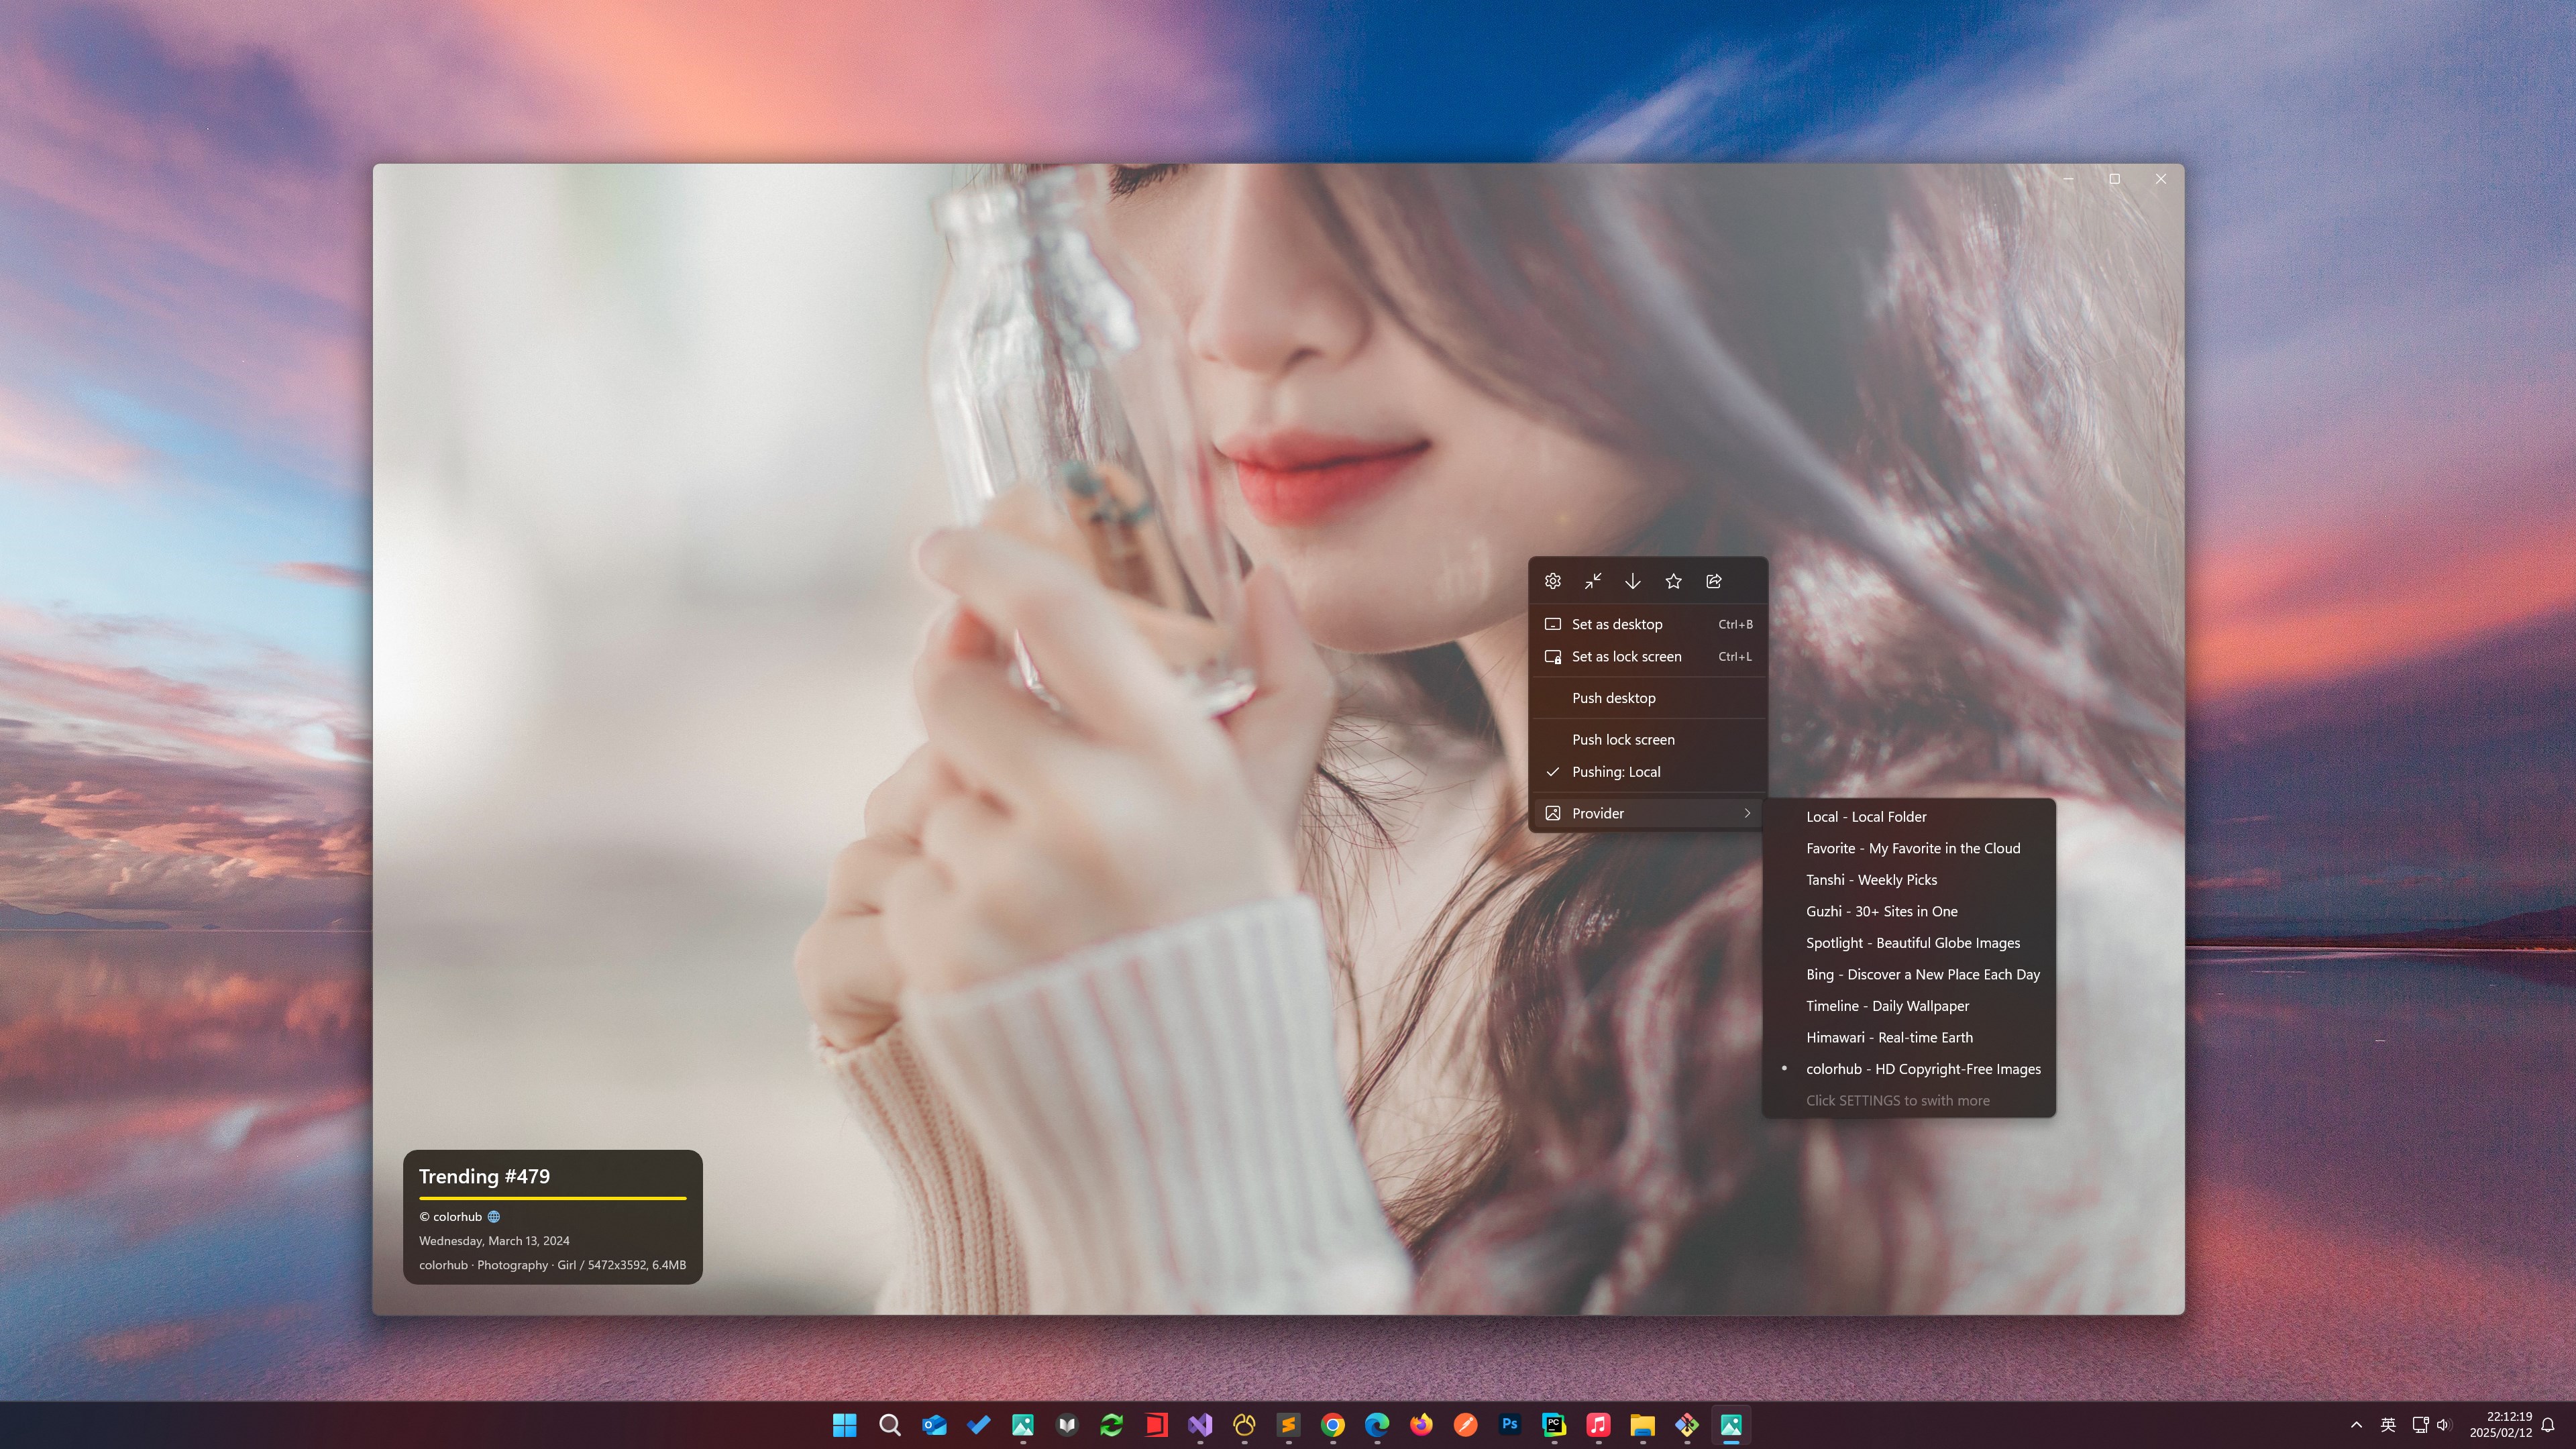This screenshot has width=2576, height=1449.
Task: Open settings via gear icon in context menu
Action: tap(1552, 581)
